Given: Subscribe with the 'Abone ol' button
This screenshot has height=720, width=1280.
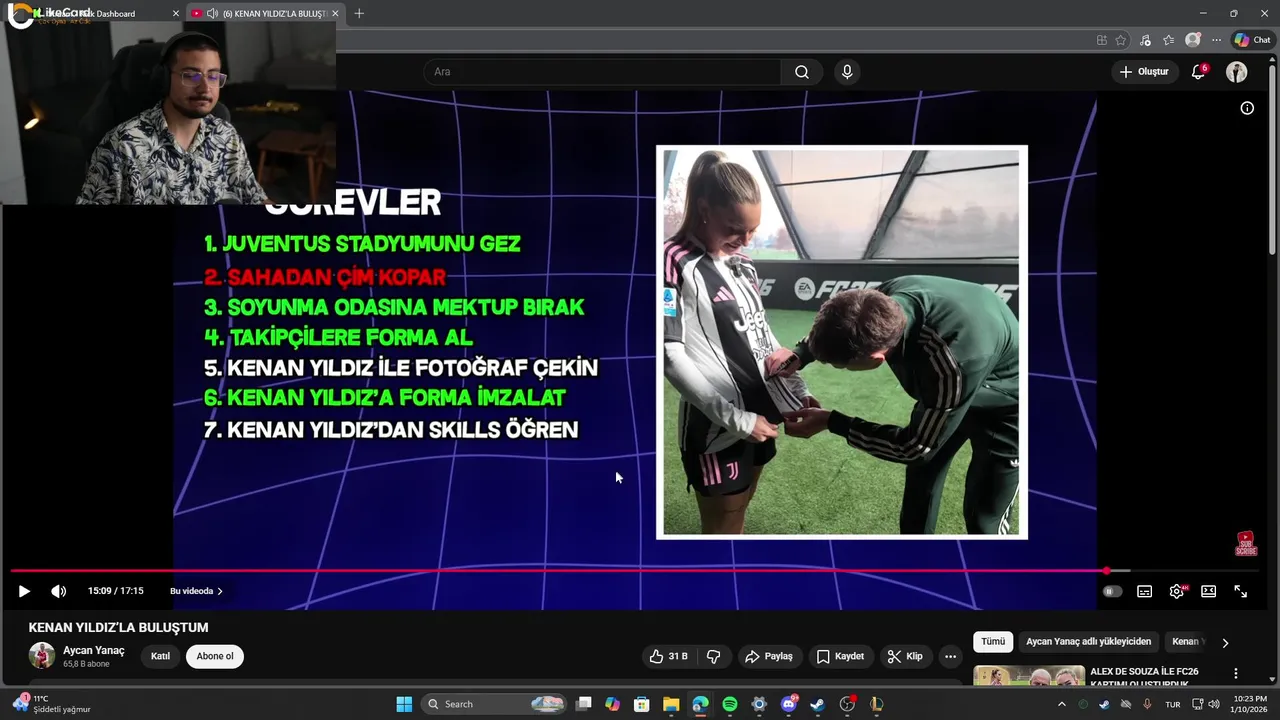Looking at the screenshot, I should tap(215, 656).
